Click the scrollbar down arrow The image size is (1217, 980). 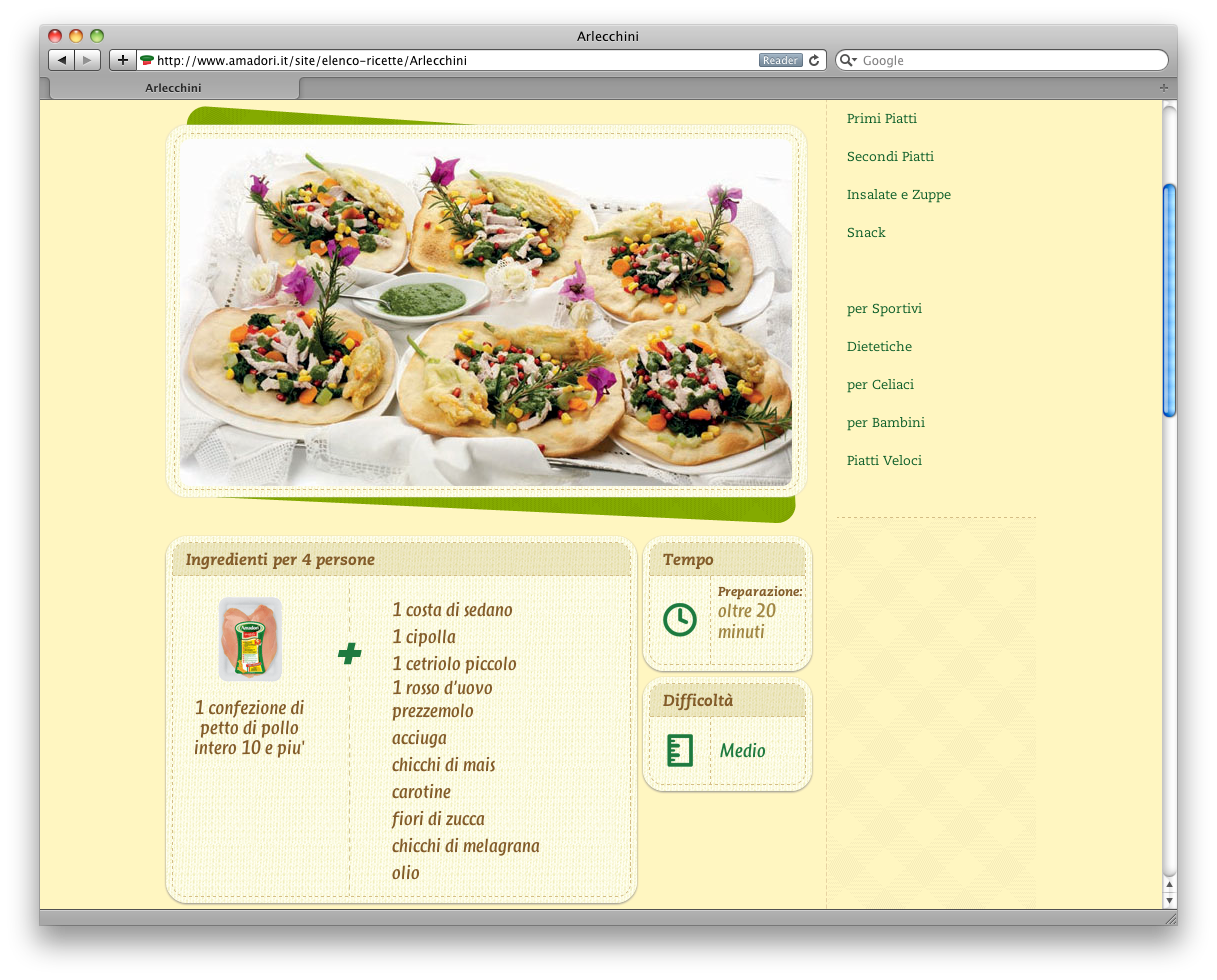[x=1169, y=899]
